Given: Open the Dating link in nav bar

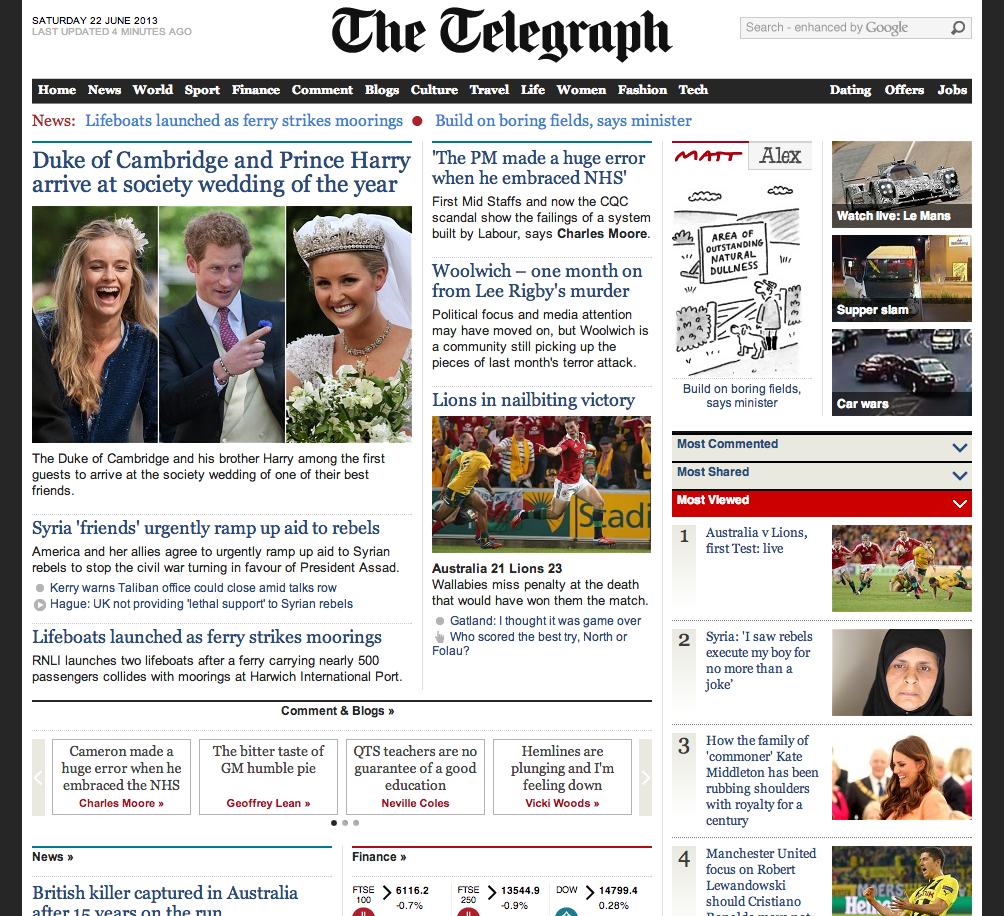Looking at the screenshot, I should tap(850, 90).
